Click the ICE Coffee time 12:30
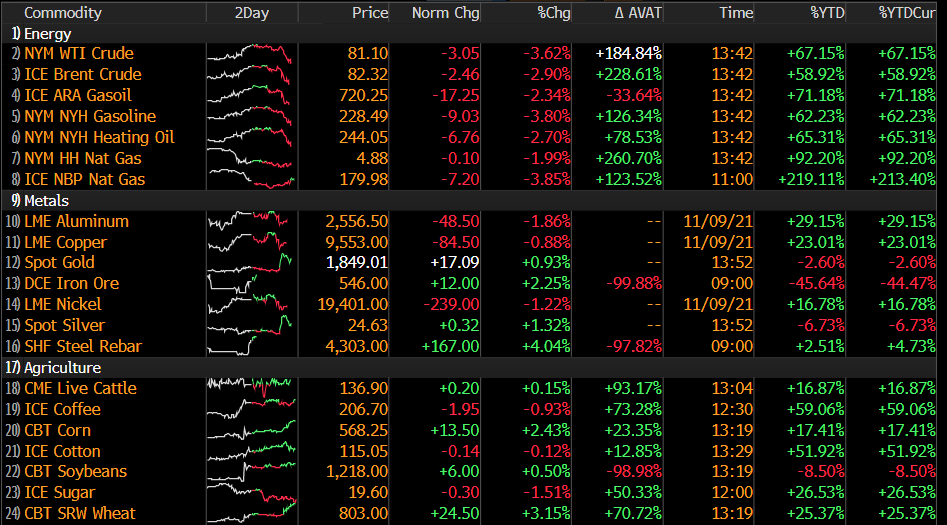The height and width of the screenshot is (525, 947). pyautogui.click(x=732, y=410)
